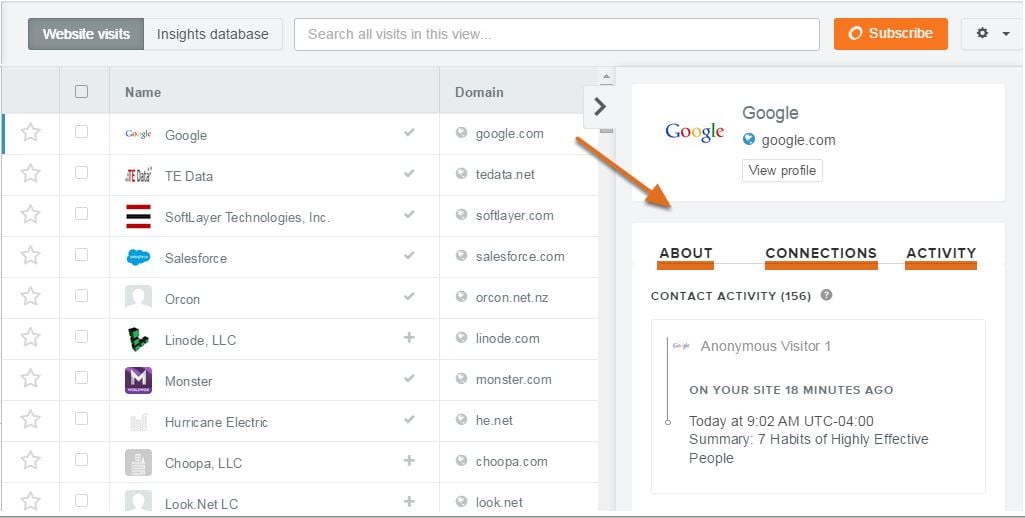Click the globe icon beside tedata.net
The width and height of the screenshot is (1025, 518).
462,173
